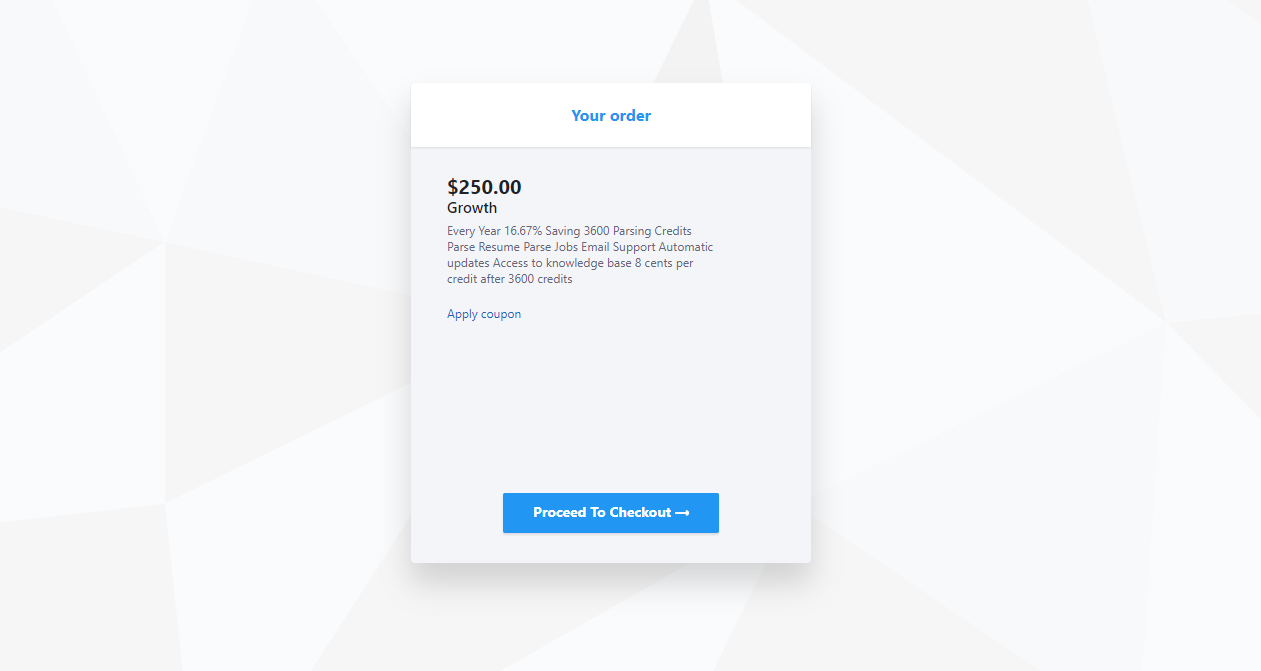Click the Email Support text

[x=618, y=247]
